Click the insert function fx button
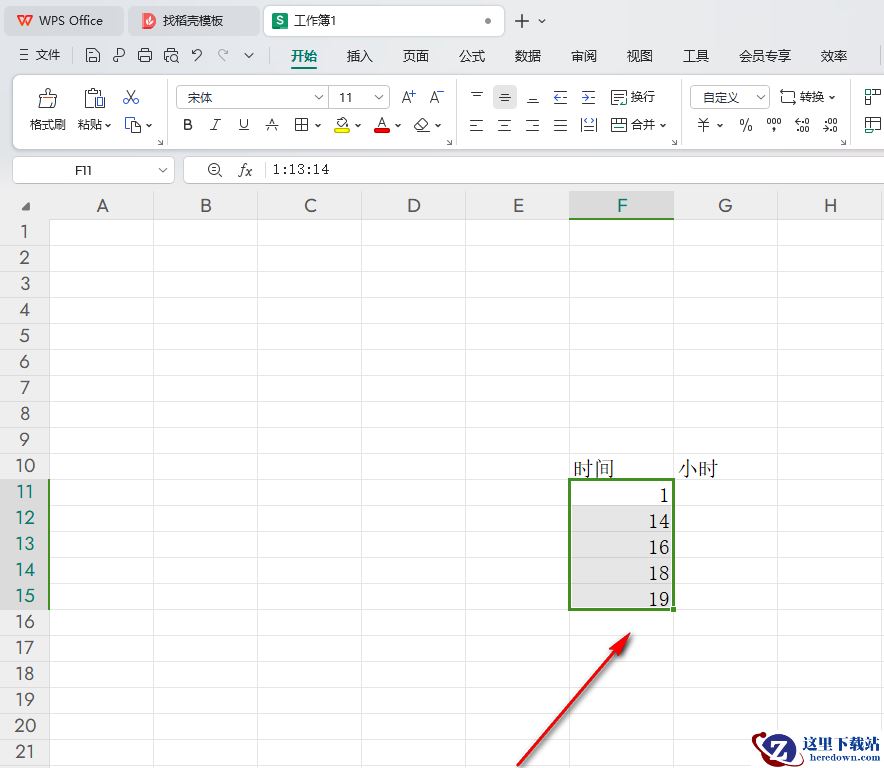The image size is (884, 768). [245, 170]
